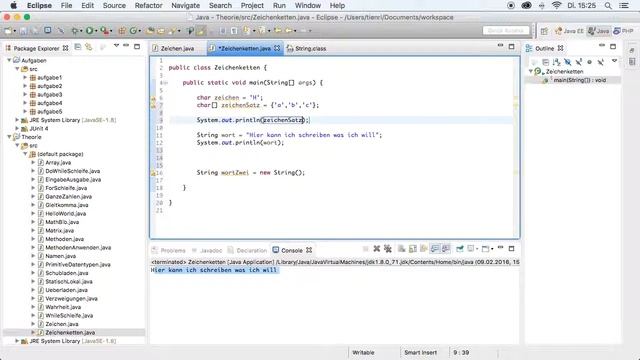The width and height of the screenshot is (640, 360).
Task: Click the New Java Package toolbar icon
Action: click(x=122, y=31)
